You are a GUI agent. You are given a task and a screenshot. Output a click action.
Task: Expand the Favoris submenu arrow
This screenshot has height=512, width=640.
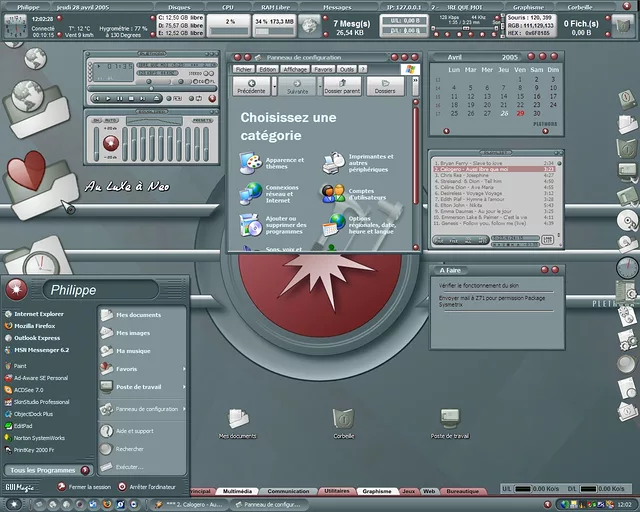click(185, 369)
